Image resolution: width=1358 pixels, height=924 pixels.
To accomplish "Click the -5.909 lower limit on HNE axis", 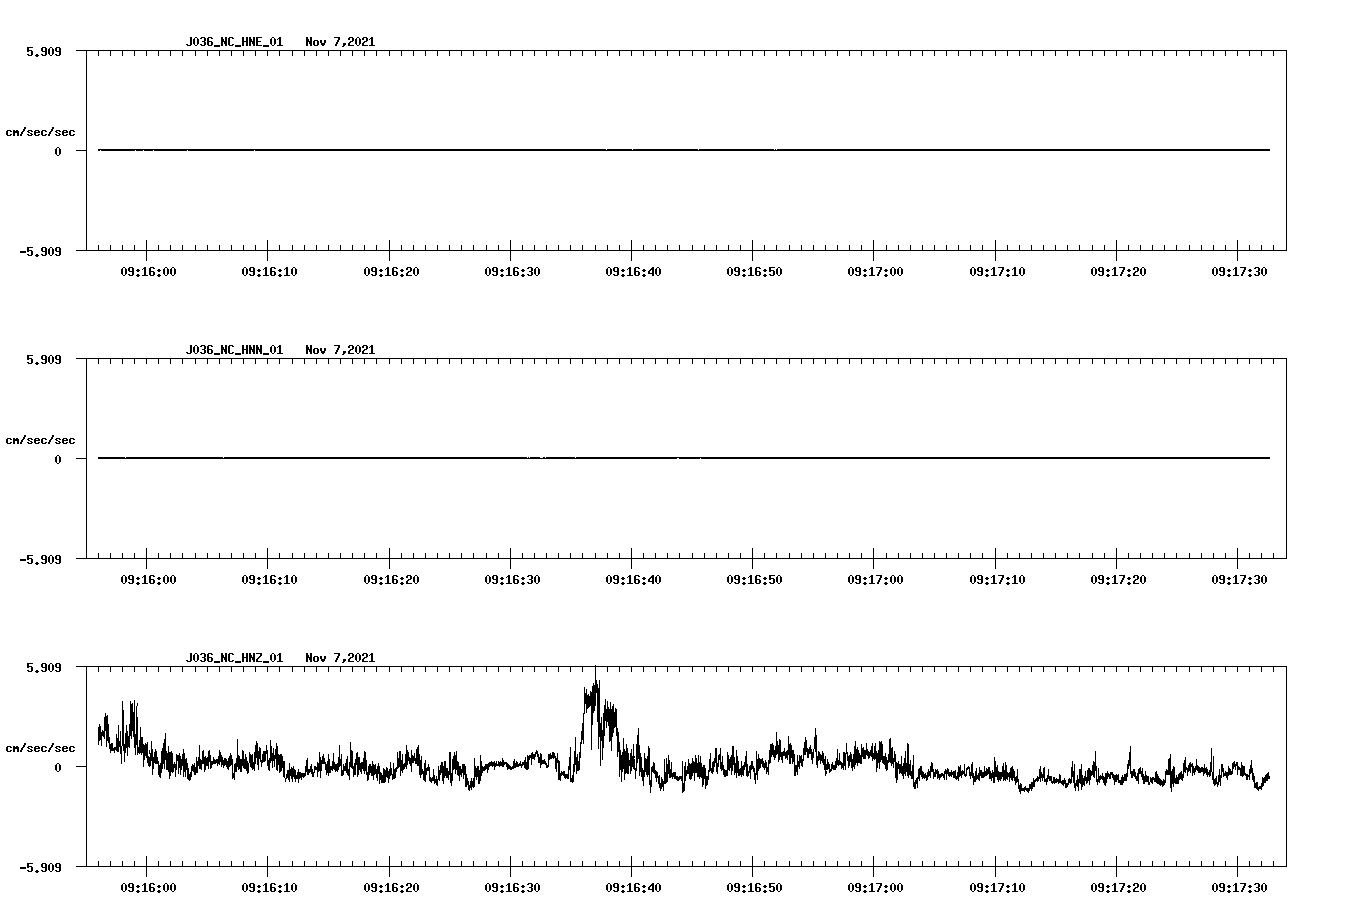I will point(40,251).
